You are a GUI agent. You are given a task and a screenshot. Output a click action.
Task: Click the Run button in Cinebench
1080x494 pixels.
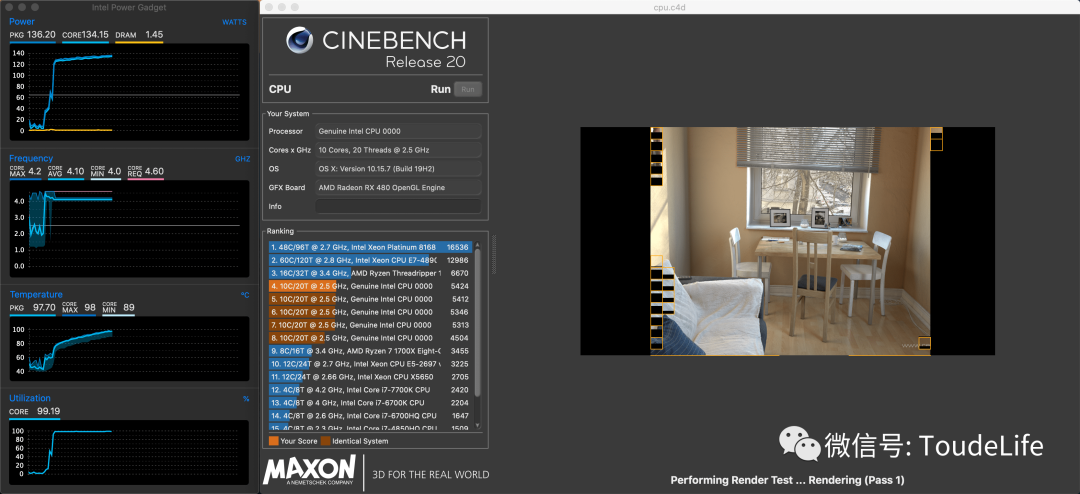pos(468,89)
